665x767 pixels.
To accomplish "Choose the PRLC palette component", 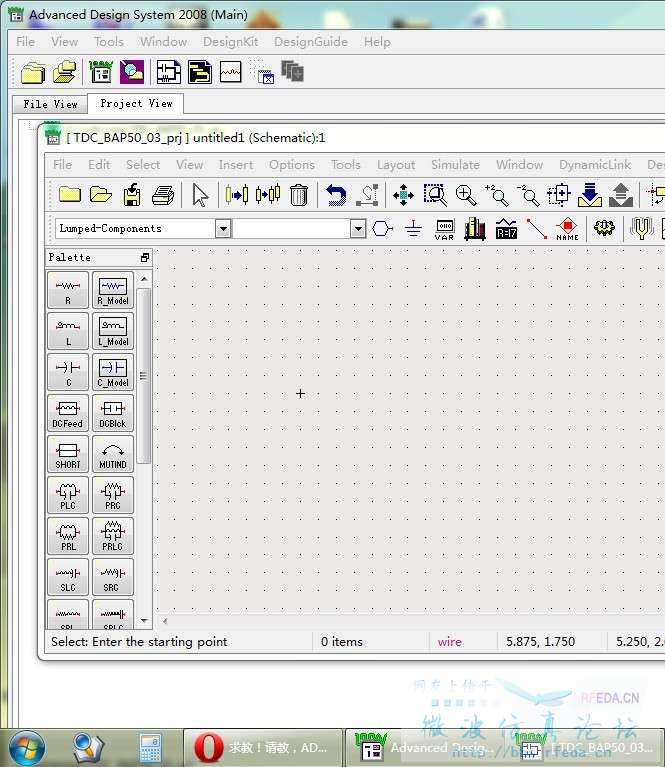I will (x=113, y=537).
